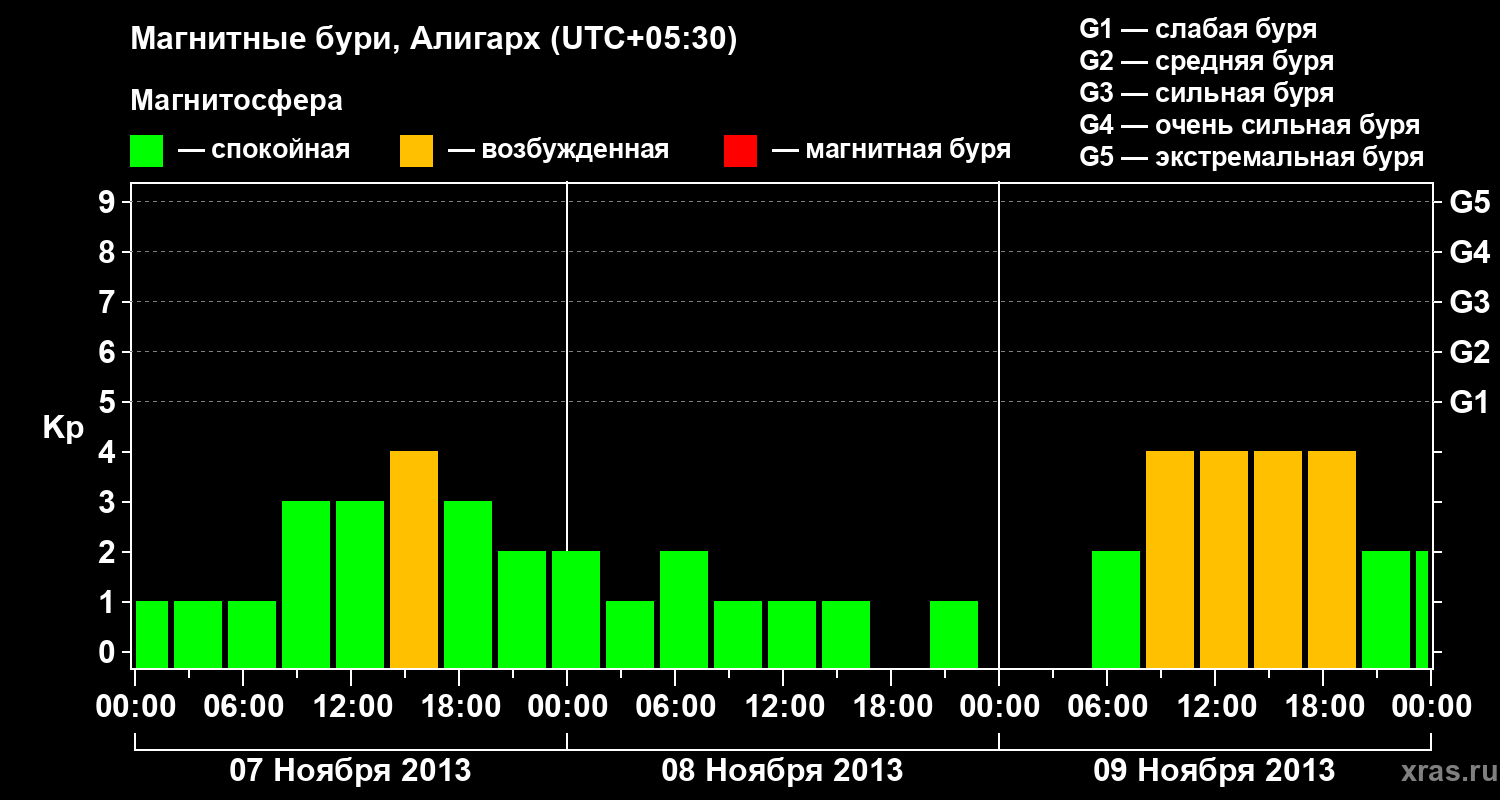Click the '— спокойная' legend text
1500x800 pixels.
pyautogui.click(x=264, y=150)
